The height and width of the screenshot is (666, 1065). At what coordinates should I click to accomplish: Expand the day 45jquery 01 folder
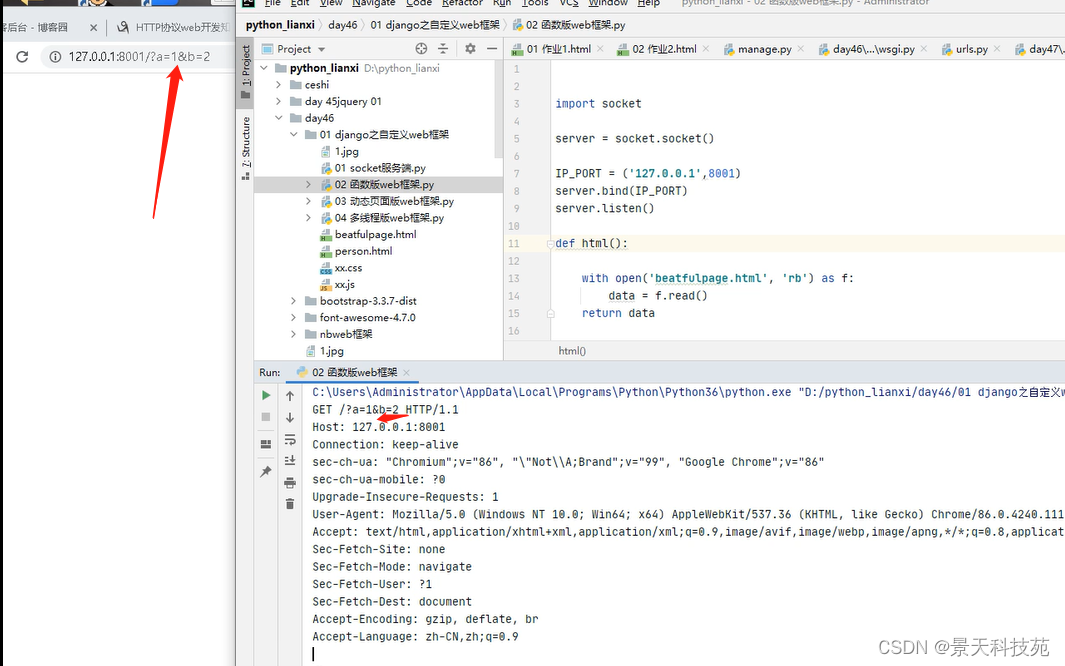pos(278,102)
